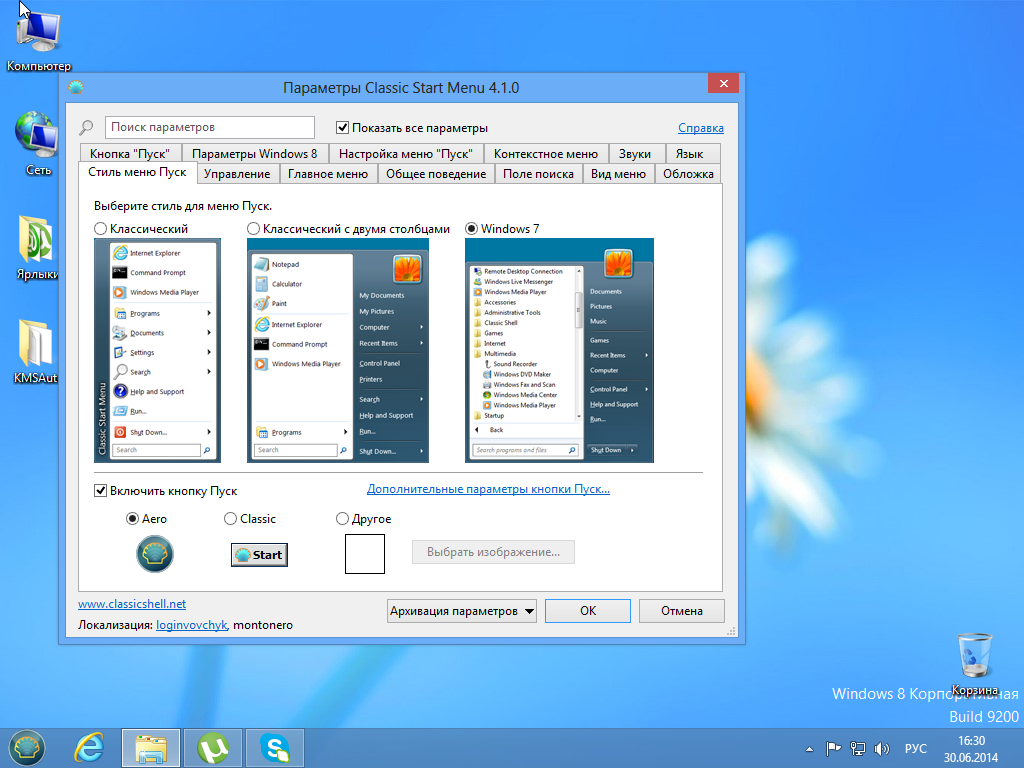Open the Справка help link
1024x768 pixels.
(x=701, y=128)
